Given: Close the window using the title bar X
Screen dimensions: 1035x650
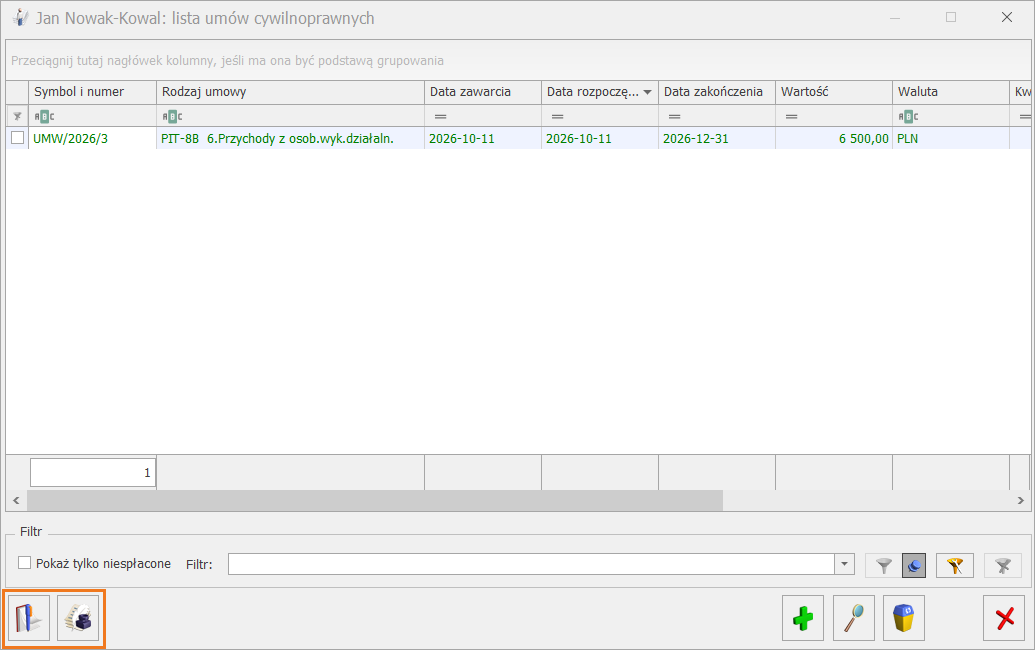Looking at the screenshot, I should point(1007,17).
